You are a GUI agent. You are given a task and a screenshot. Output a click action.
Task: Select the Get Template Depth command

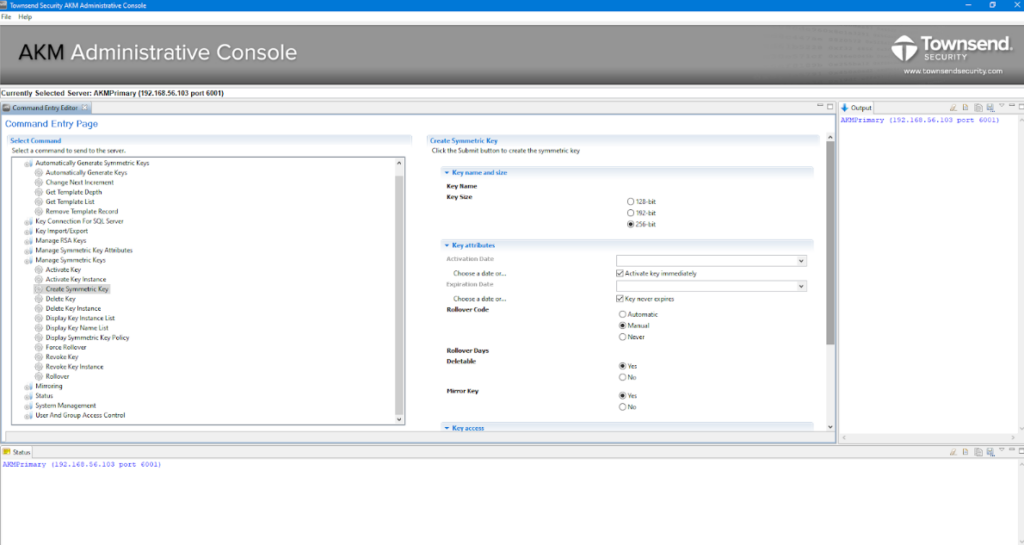(x=73, y=193)
